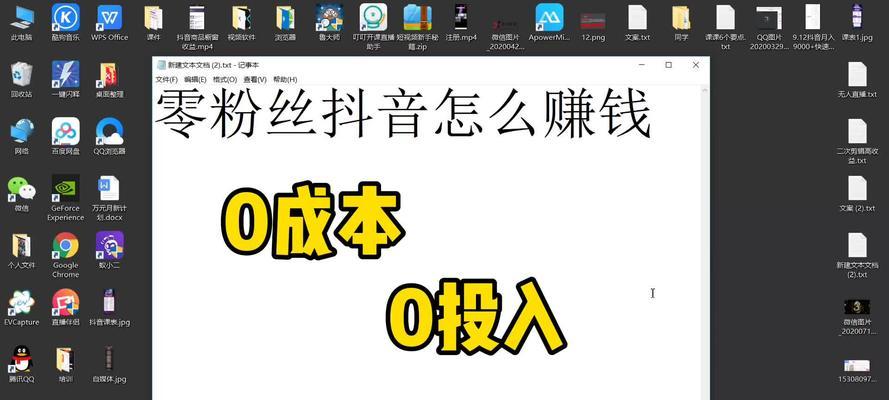889x400 pixels.
Task: Maximize the Notepad window
Action: point(668,65)
